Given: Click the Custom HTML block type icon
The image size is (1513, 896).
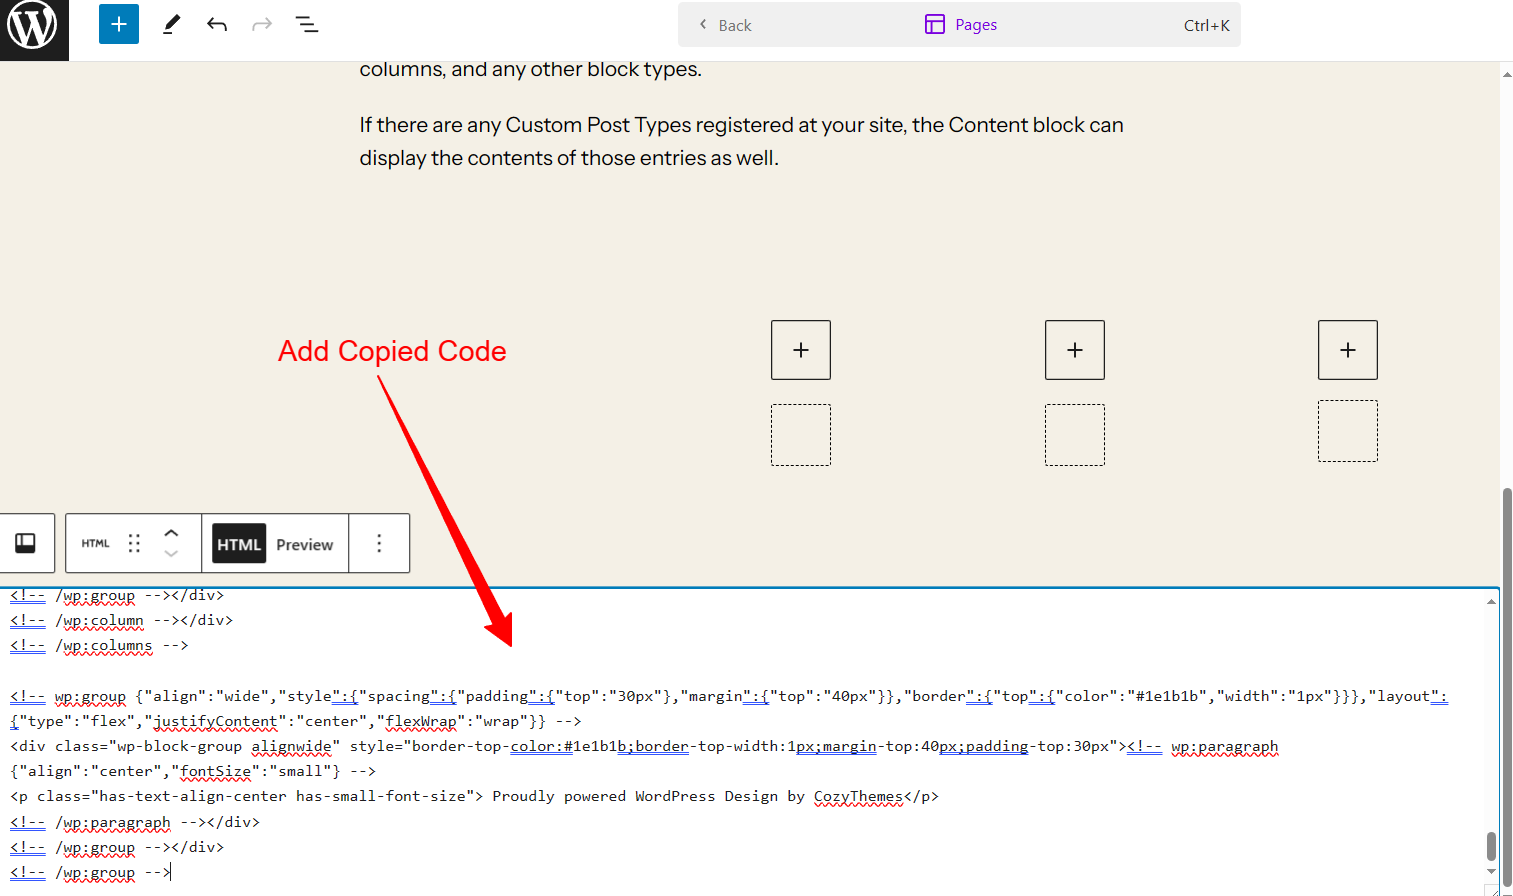Looking at the screenshot, I should (x=96, y=543).
